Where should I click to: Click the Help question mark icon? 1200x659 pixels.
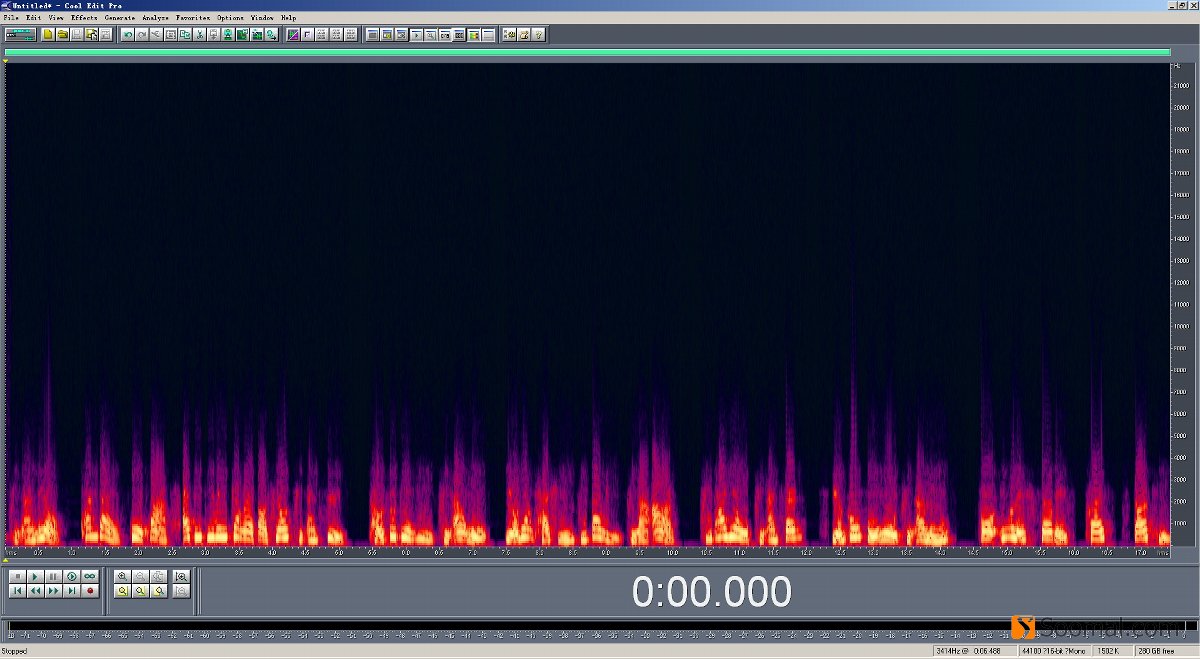click(x=538, y=35)
